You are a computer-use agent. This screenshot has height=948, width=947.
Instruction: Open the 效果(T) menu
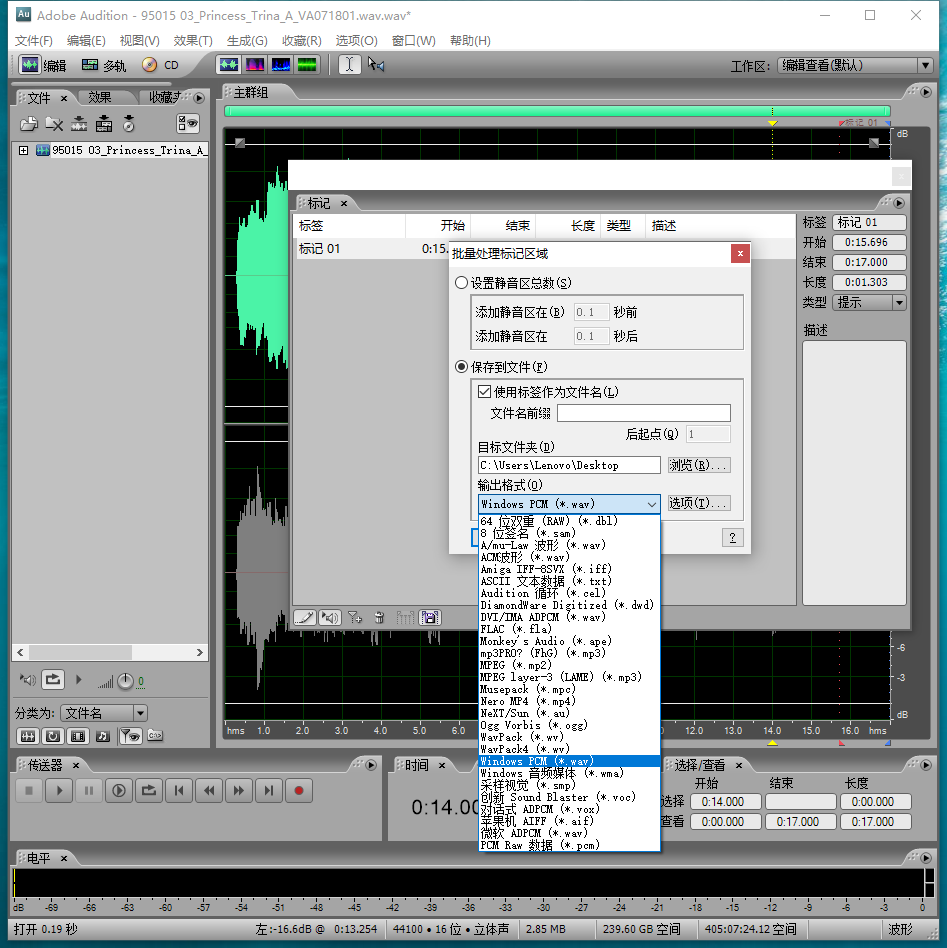click(x=193, y=41)
